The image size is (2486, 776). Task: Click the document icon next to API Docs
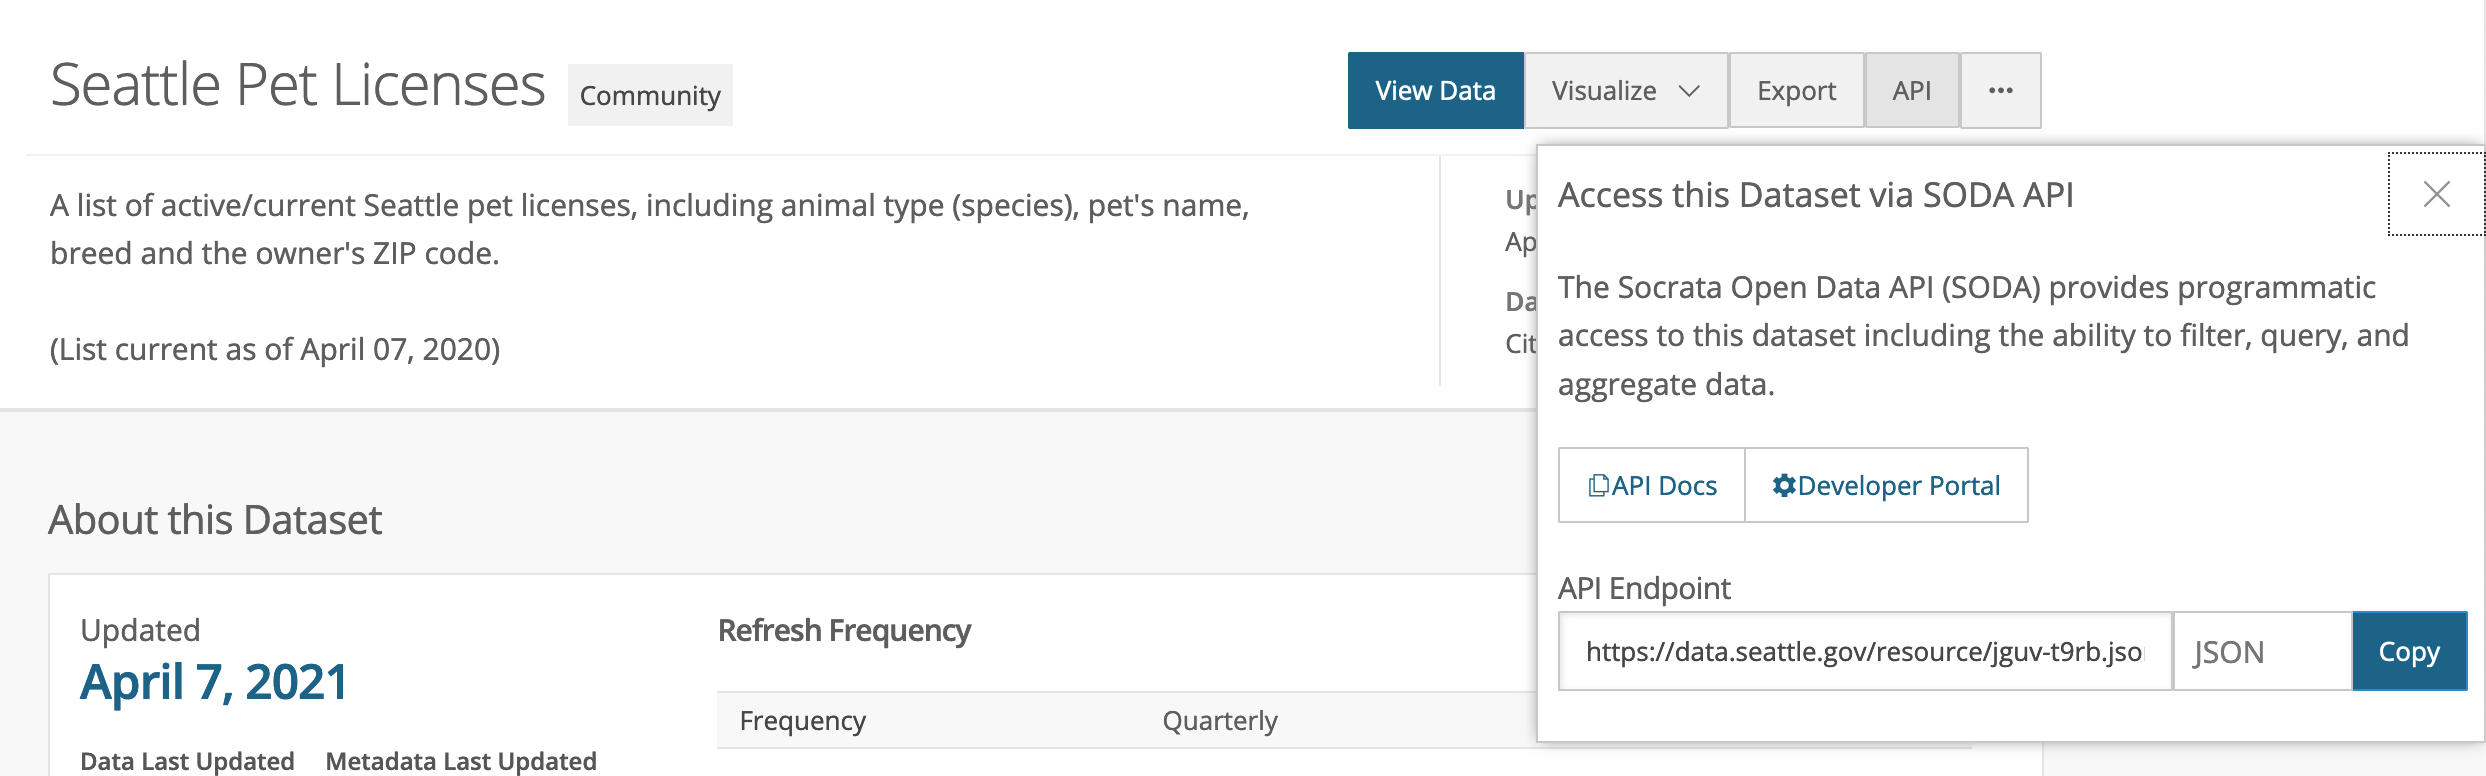click(x=1598, y=486)
